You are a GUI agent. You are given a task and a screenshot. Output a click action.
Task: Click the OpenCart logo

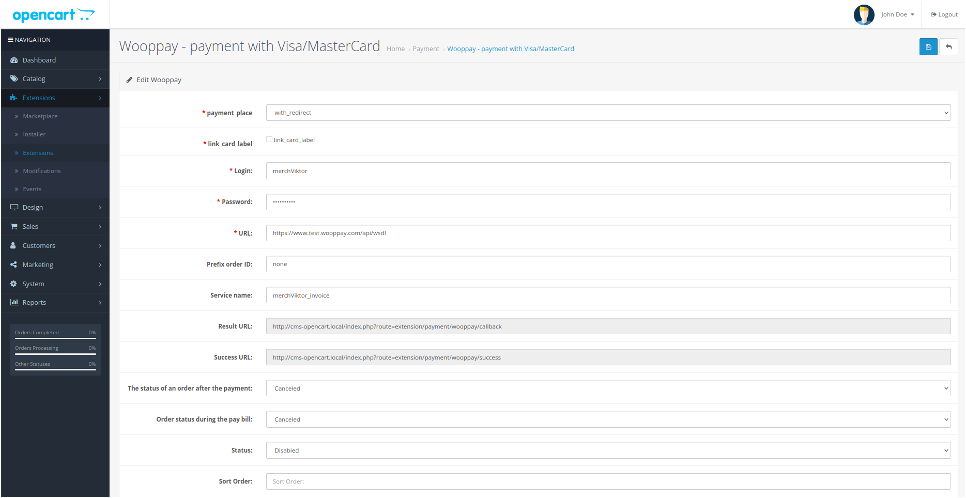54,14
